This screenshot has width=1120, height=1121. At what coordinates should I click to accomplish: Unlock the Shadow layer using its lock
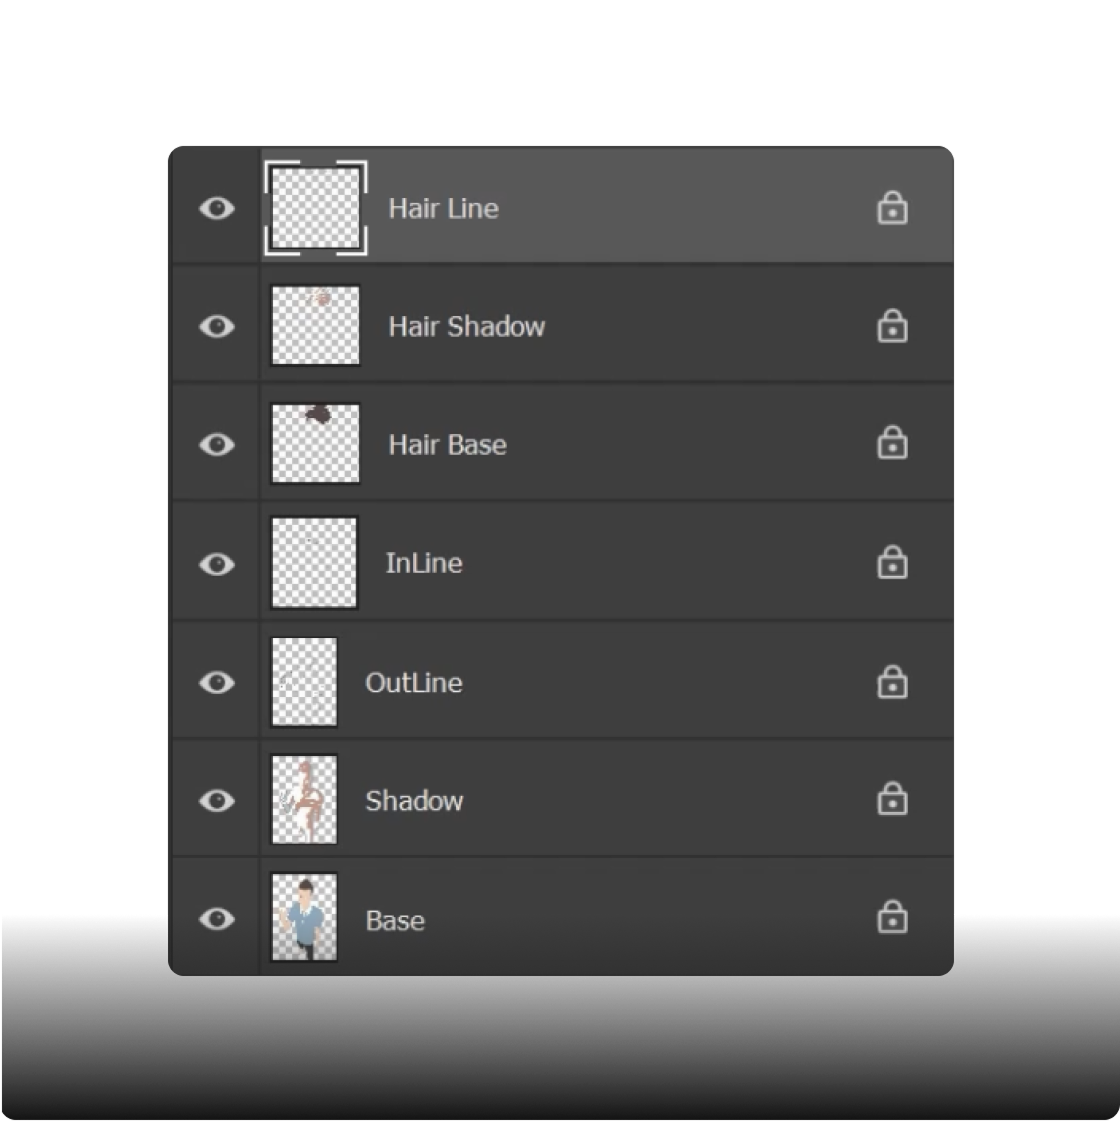[x=892, y=799]
